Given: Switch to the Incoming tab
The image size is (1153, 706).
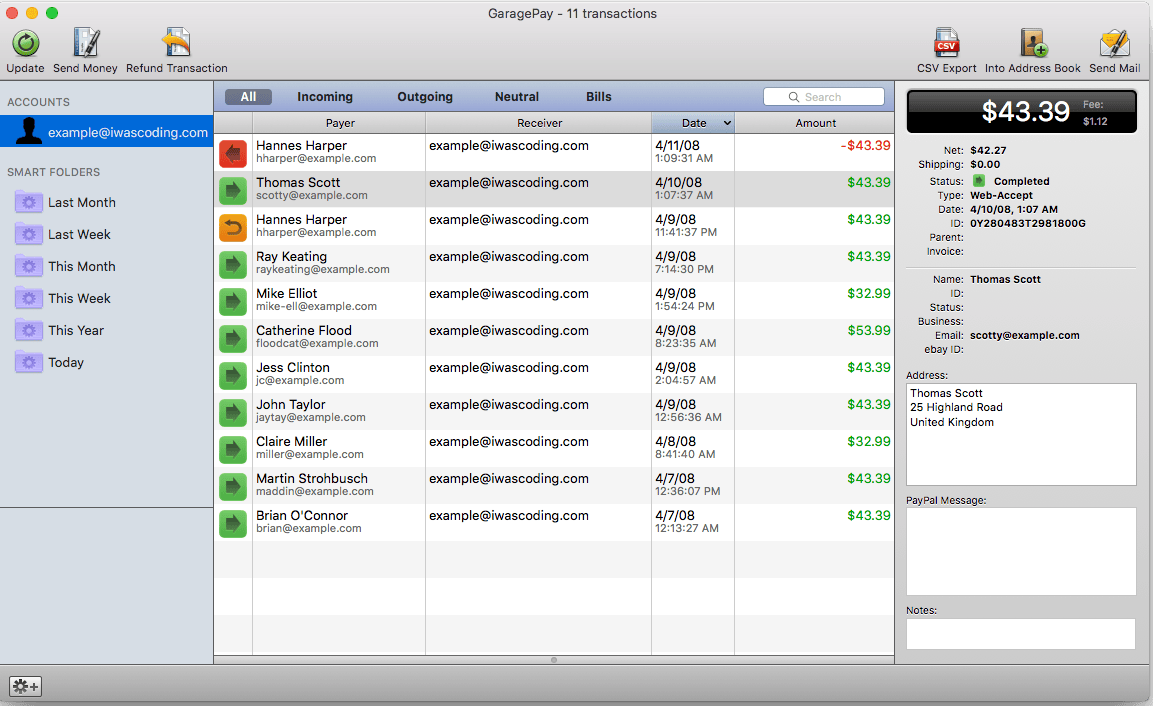Looking at the screenshot, I should (x=325, y=96).
